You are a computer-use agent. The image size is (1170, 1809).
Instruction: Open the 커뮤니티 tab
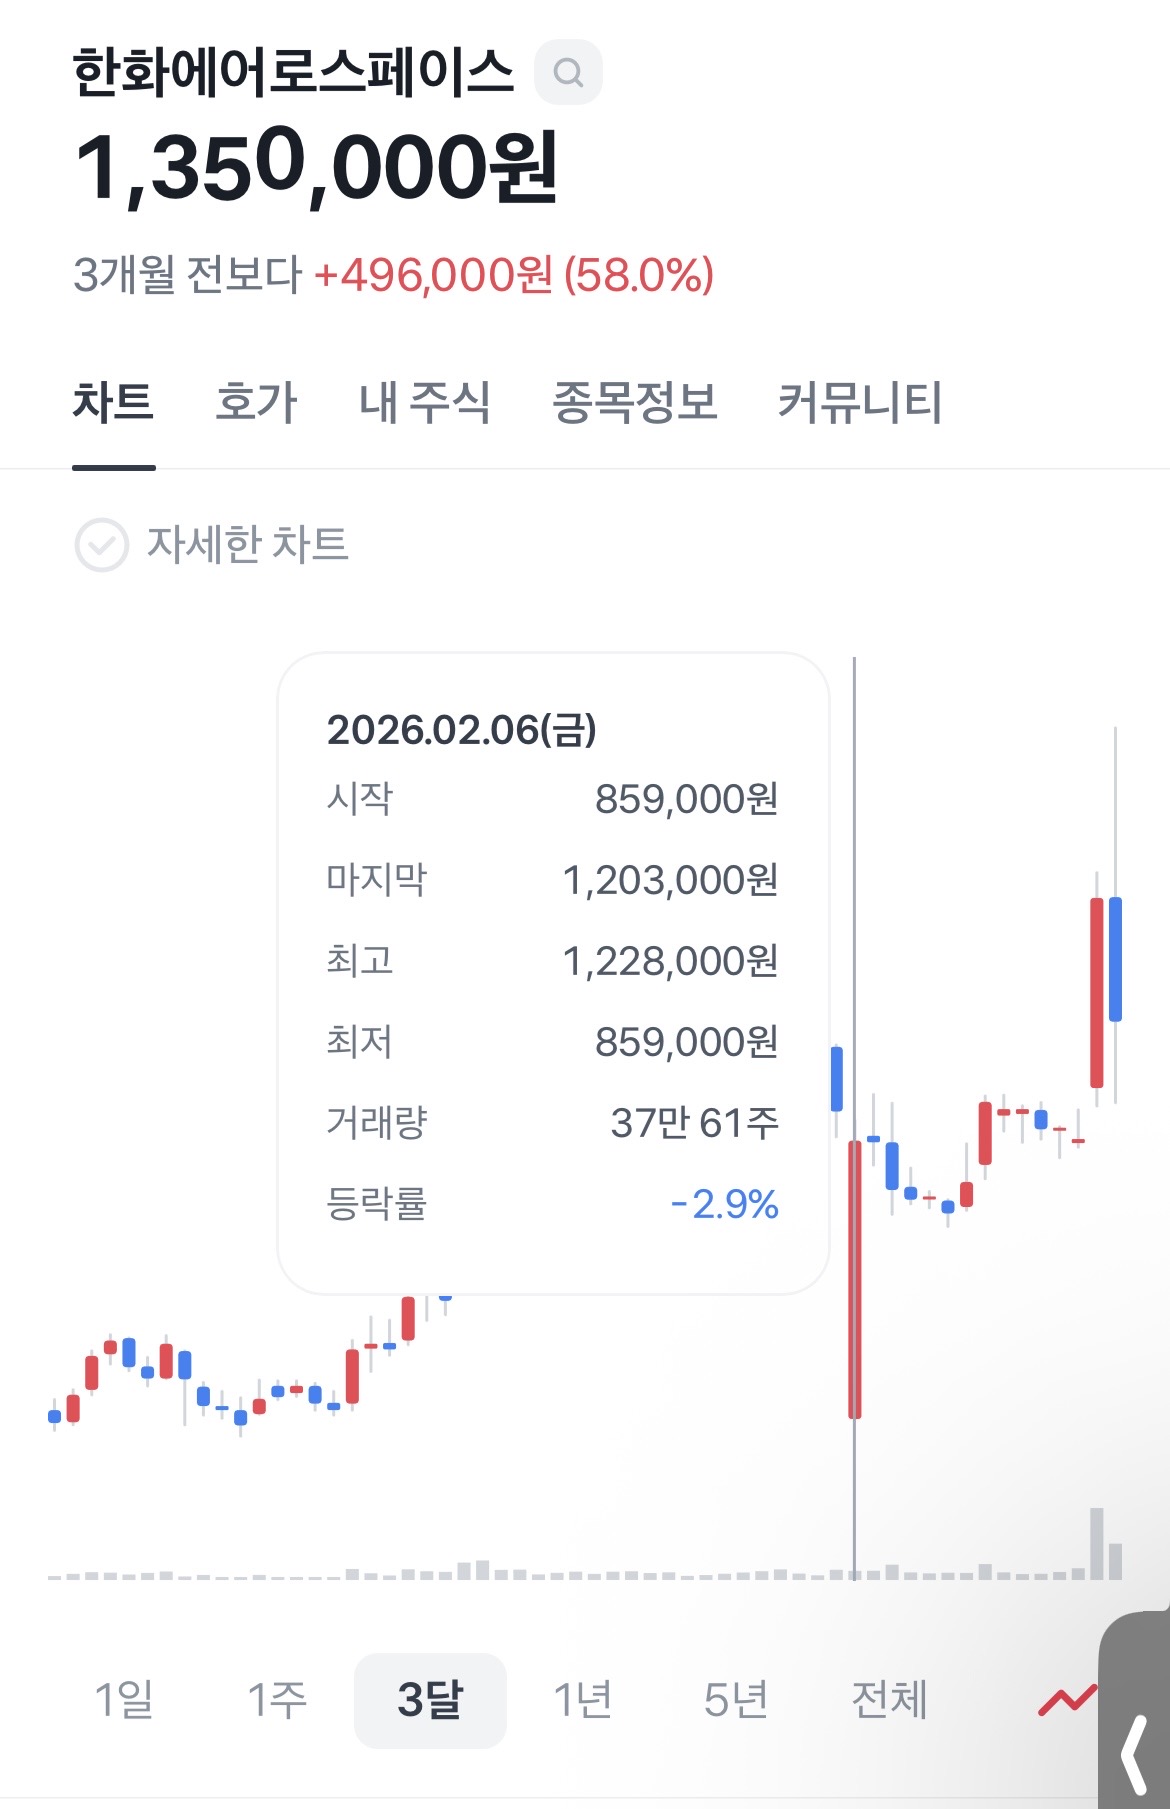860,403
